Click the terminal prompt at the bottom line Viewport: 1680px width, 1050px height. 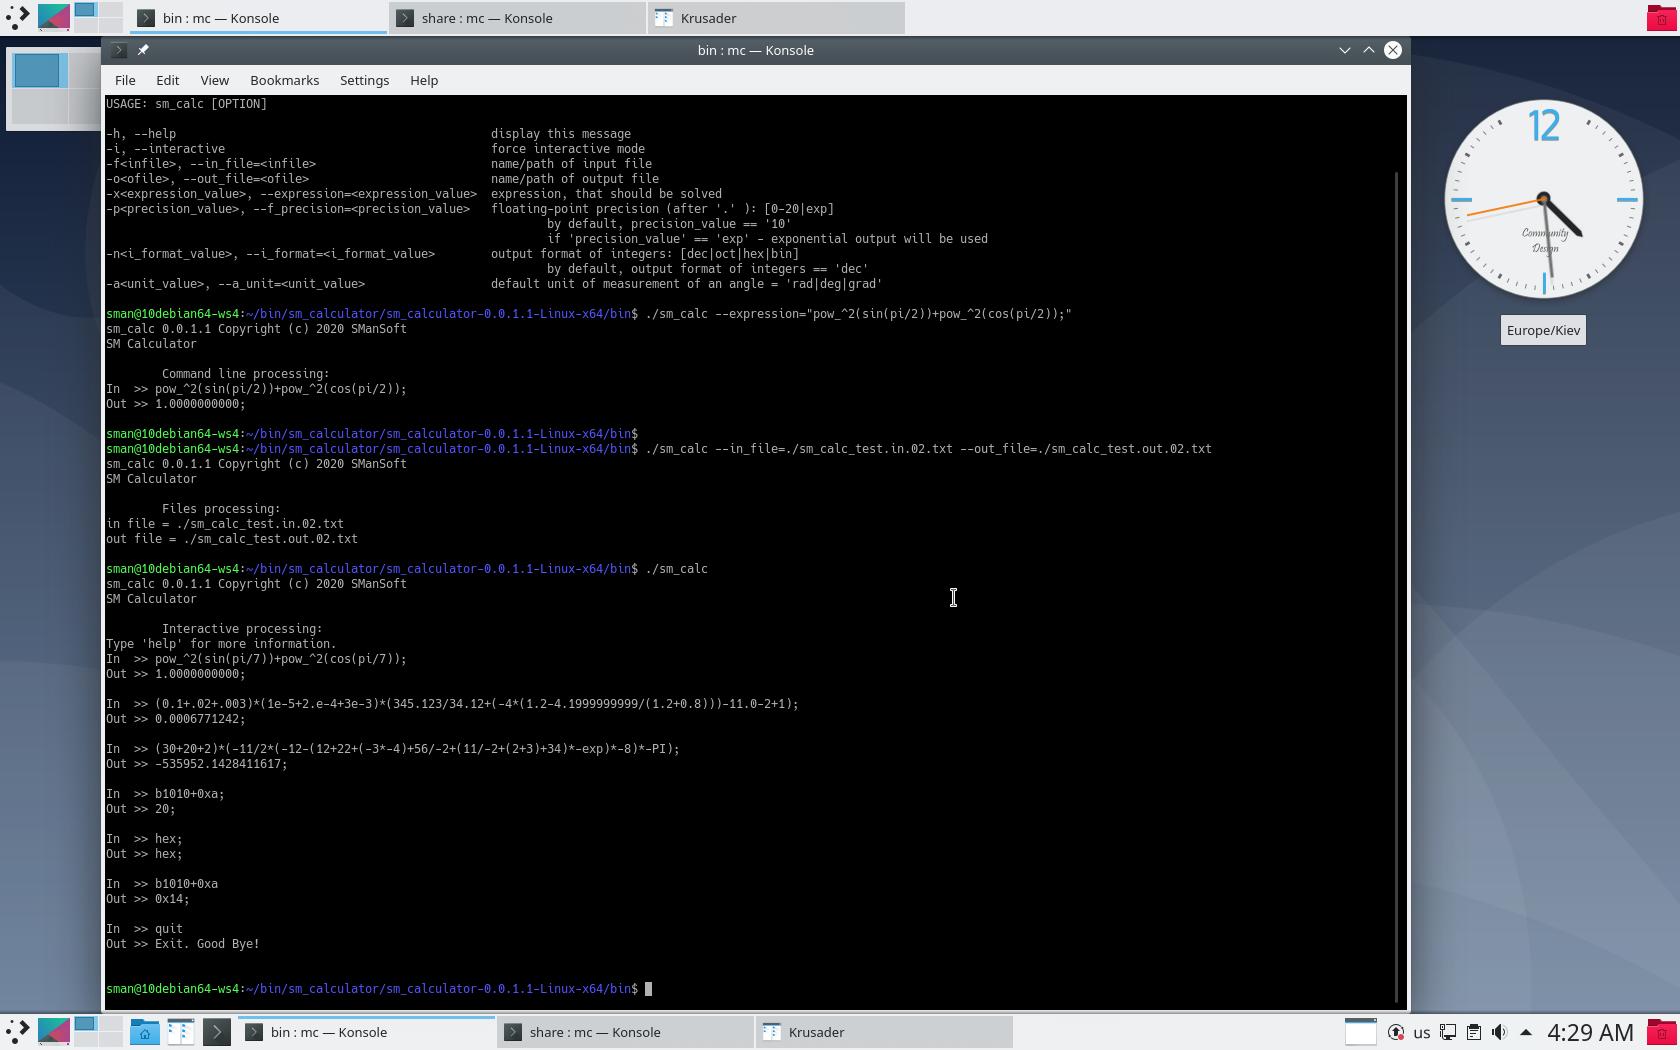(379, 989)
